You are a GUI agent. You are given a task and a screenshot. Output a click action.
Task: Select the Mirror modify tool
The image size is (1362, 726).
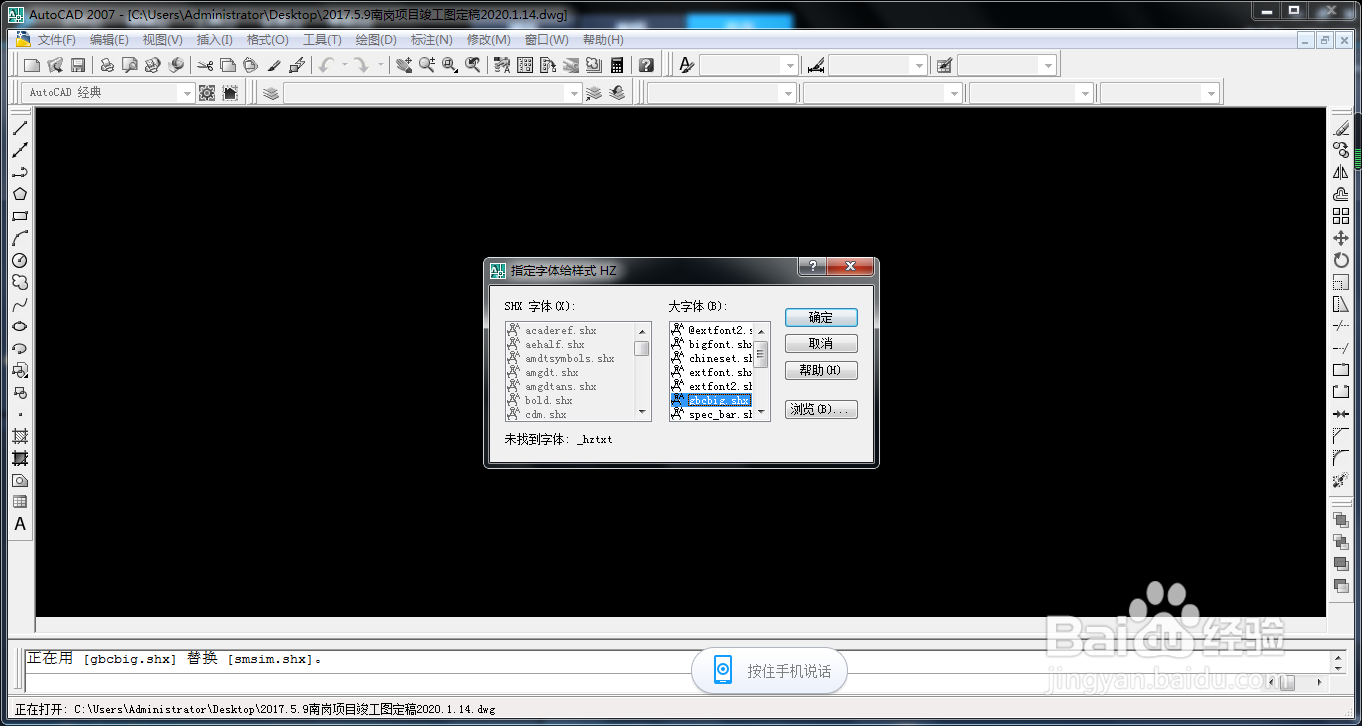click(1341, 172)
